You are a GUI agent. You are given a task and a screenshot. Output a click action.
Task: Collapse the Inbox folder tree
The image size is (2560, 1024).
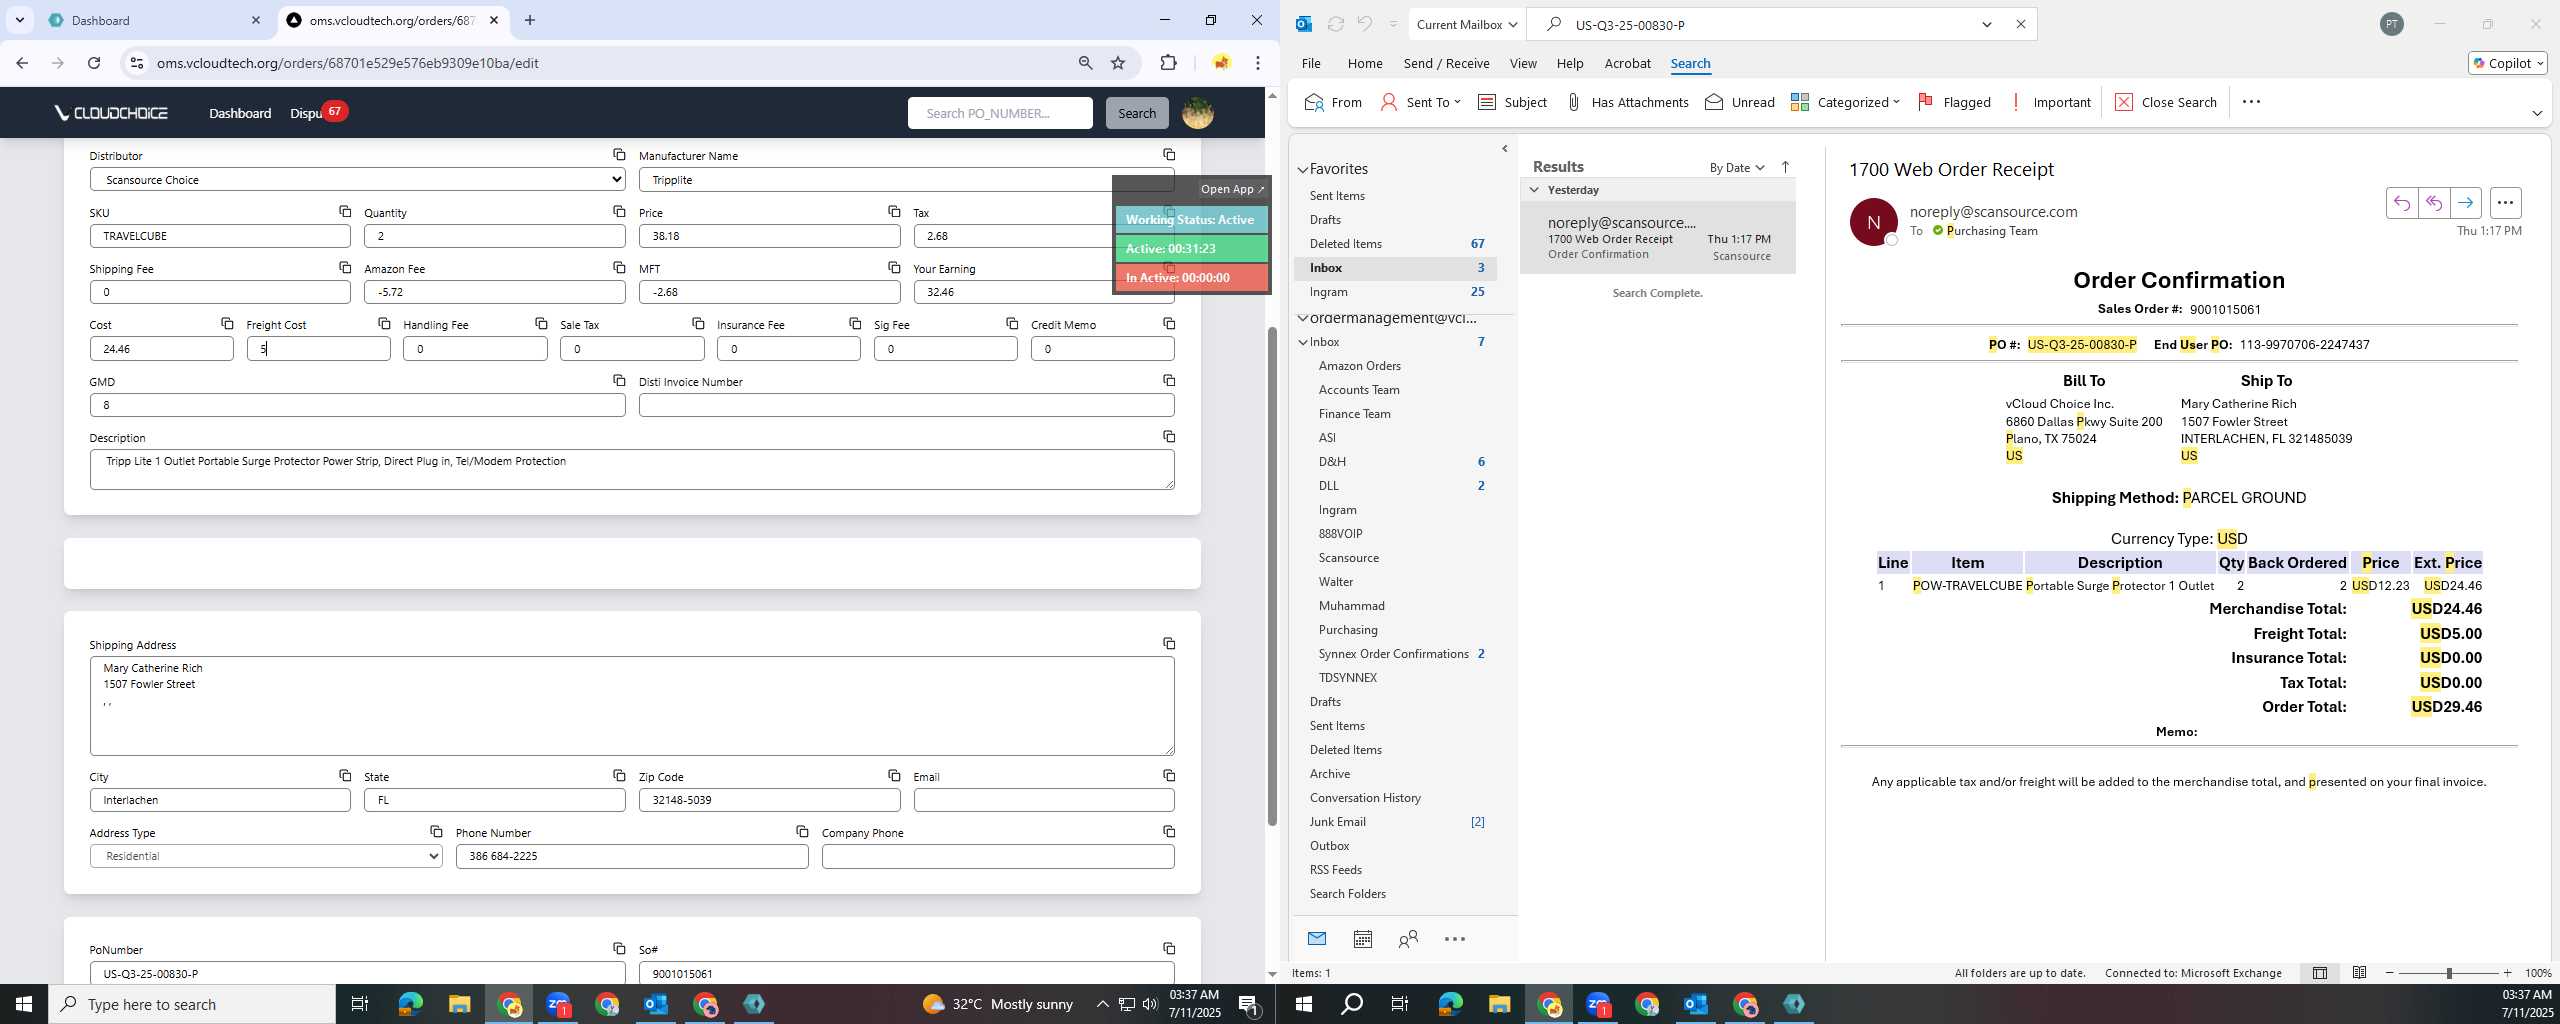1303,342
